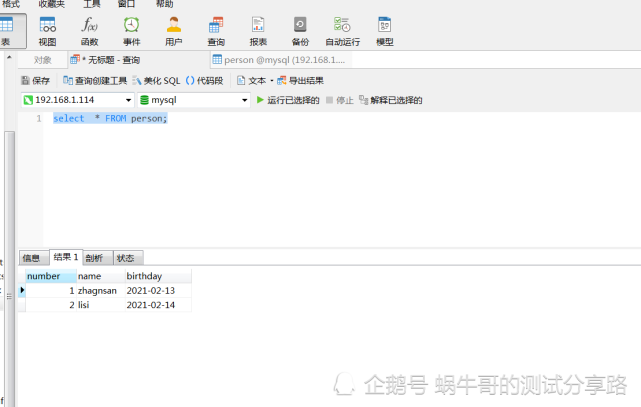Switch to the 对象 (Objects) tab
The image size is (641, 407).
43,60
